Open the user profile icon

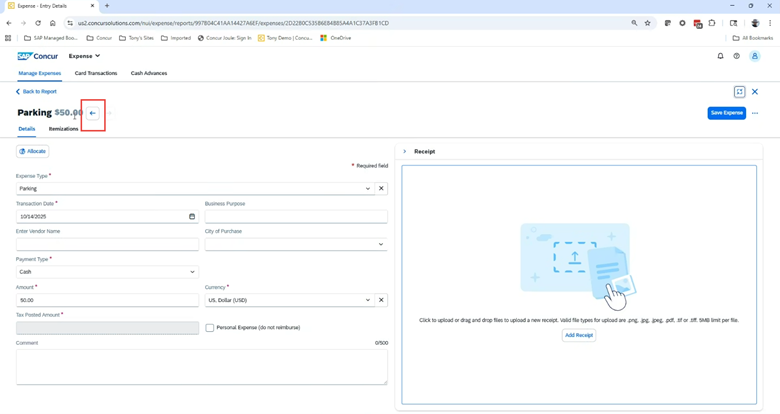tap(755, 56)
